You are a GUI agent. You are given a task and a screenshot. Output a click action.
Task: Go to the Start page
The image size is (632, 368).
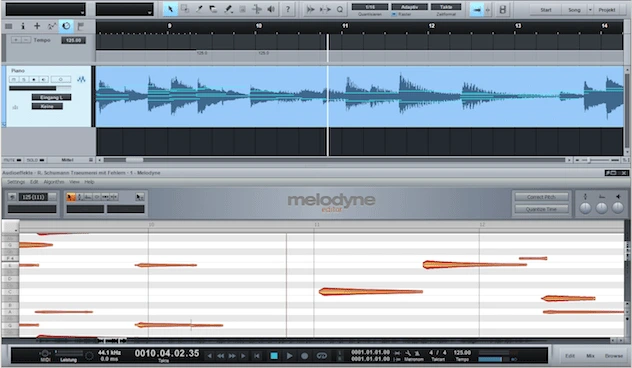tap(546, 10)
